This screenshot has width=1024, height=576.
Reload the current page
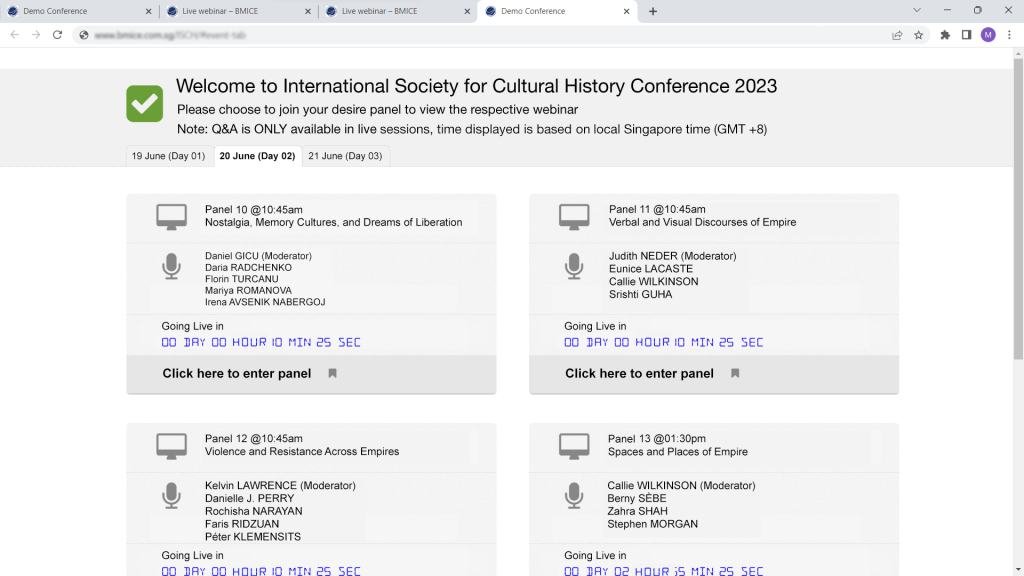57,35
